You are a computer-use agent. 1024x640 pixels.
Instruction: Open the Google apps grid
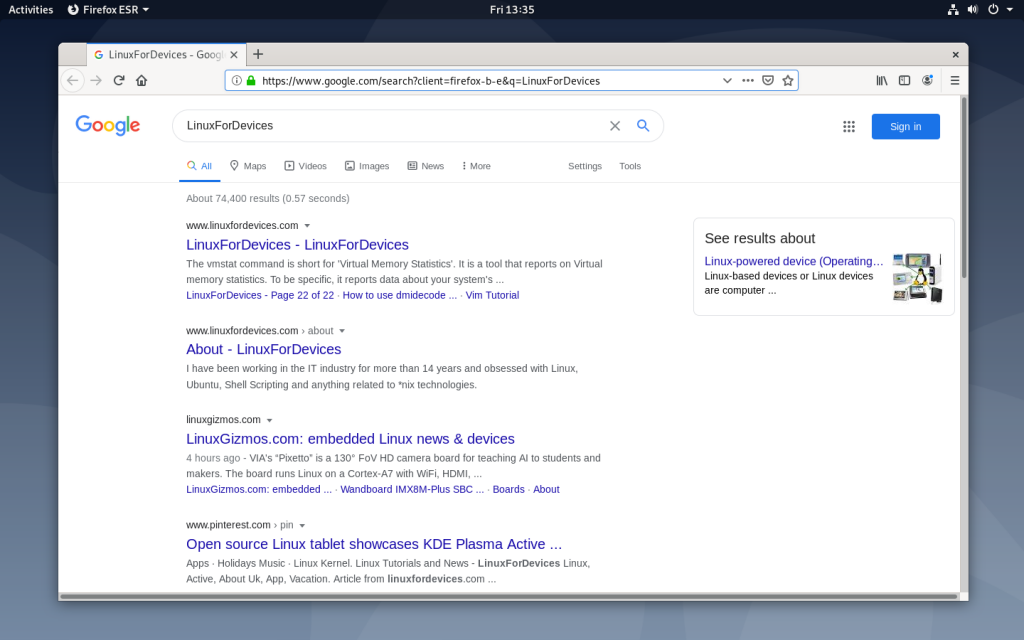(849, 127)
